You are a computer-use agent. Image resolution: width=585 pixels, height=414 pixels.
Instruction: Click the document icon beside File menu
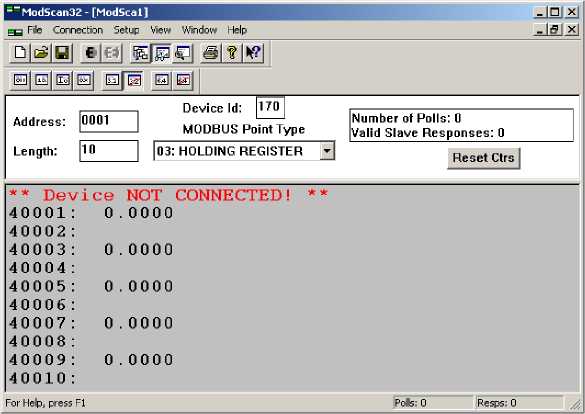15,32
